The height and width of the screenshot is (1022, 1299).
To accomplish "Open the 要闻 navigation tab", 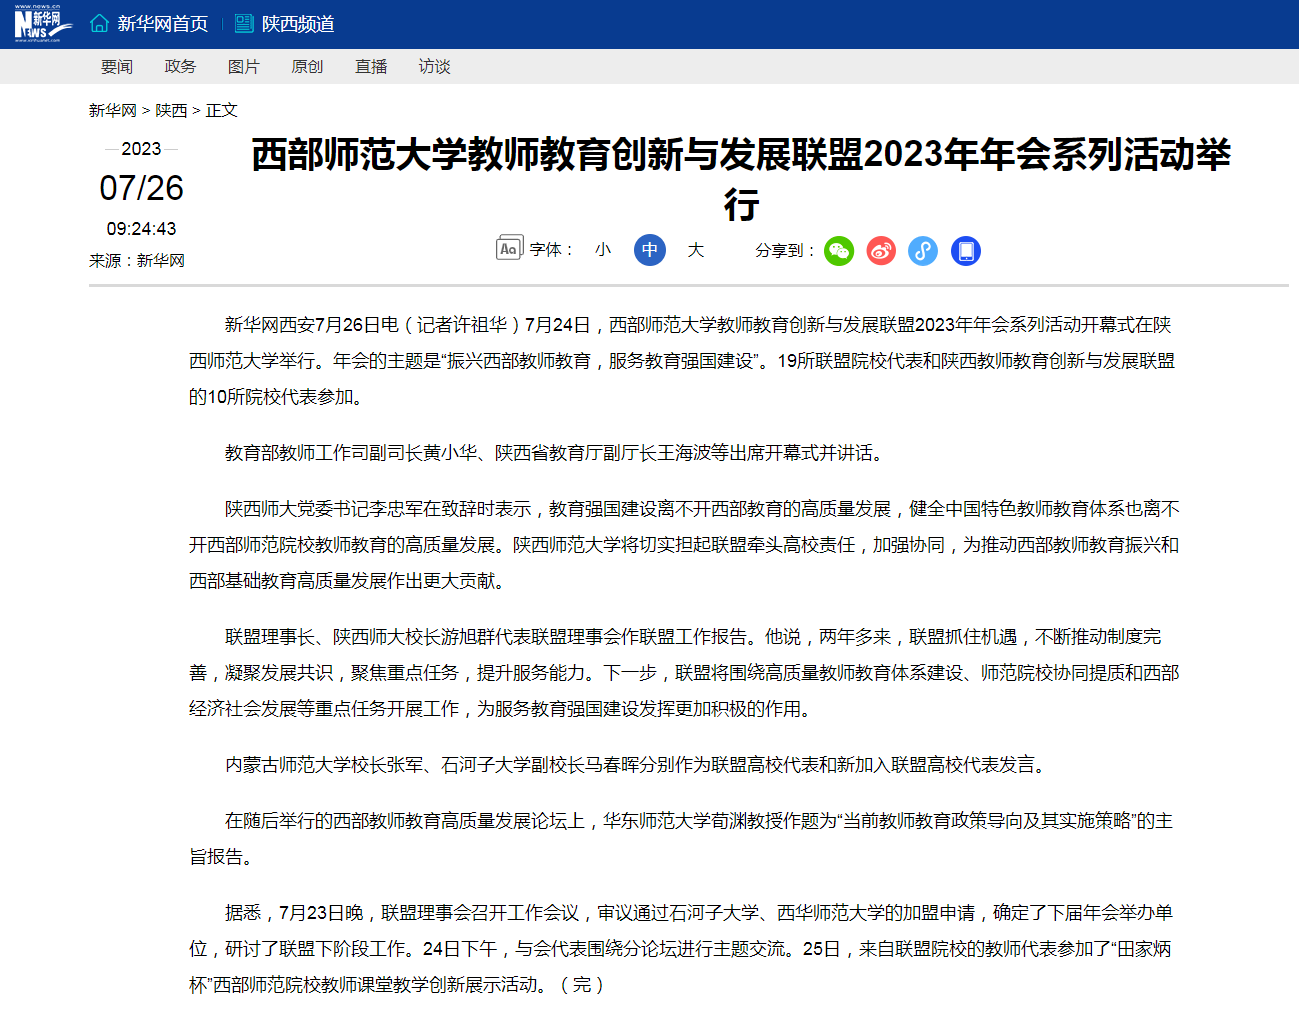I will click(117, 67).
